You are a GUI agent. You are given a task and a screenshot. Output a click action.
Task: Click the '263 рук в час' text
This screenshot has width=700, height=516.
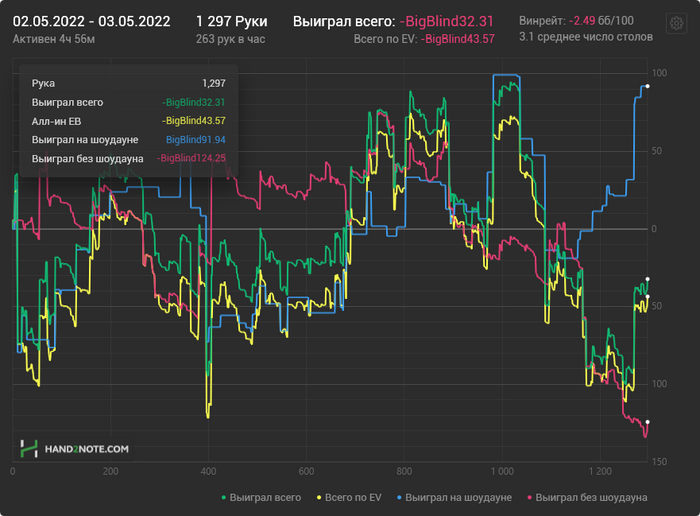[x=230, y=39]
